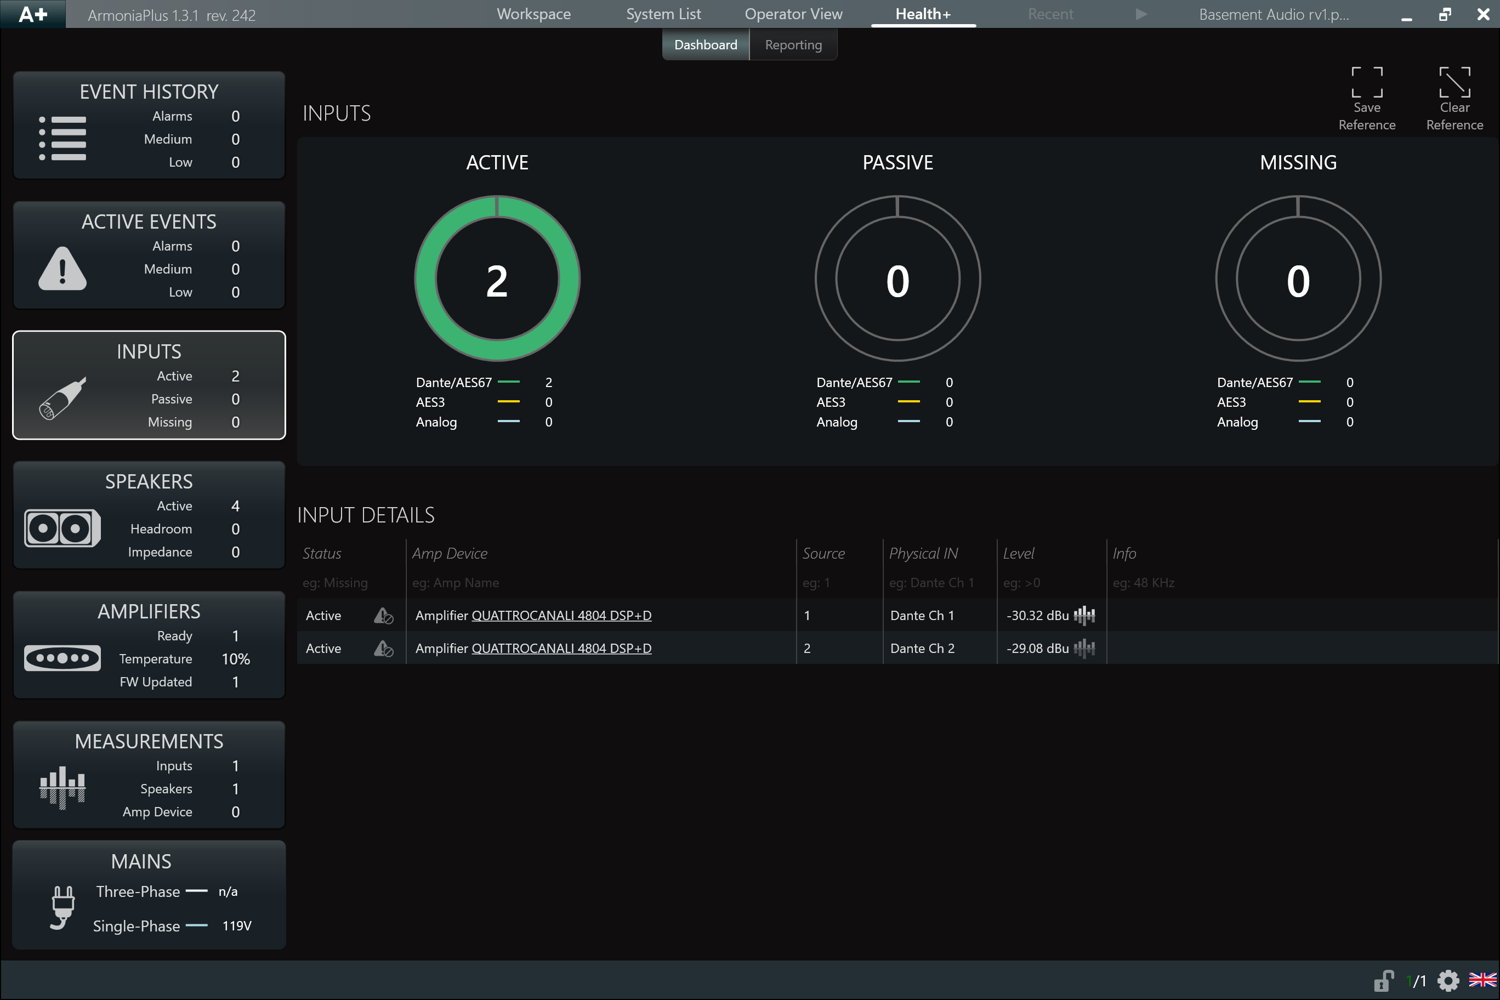Select the Mains card
The width and height of the screenshot is (1500, 1000).
[149, 895]
